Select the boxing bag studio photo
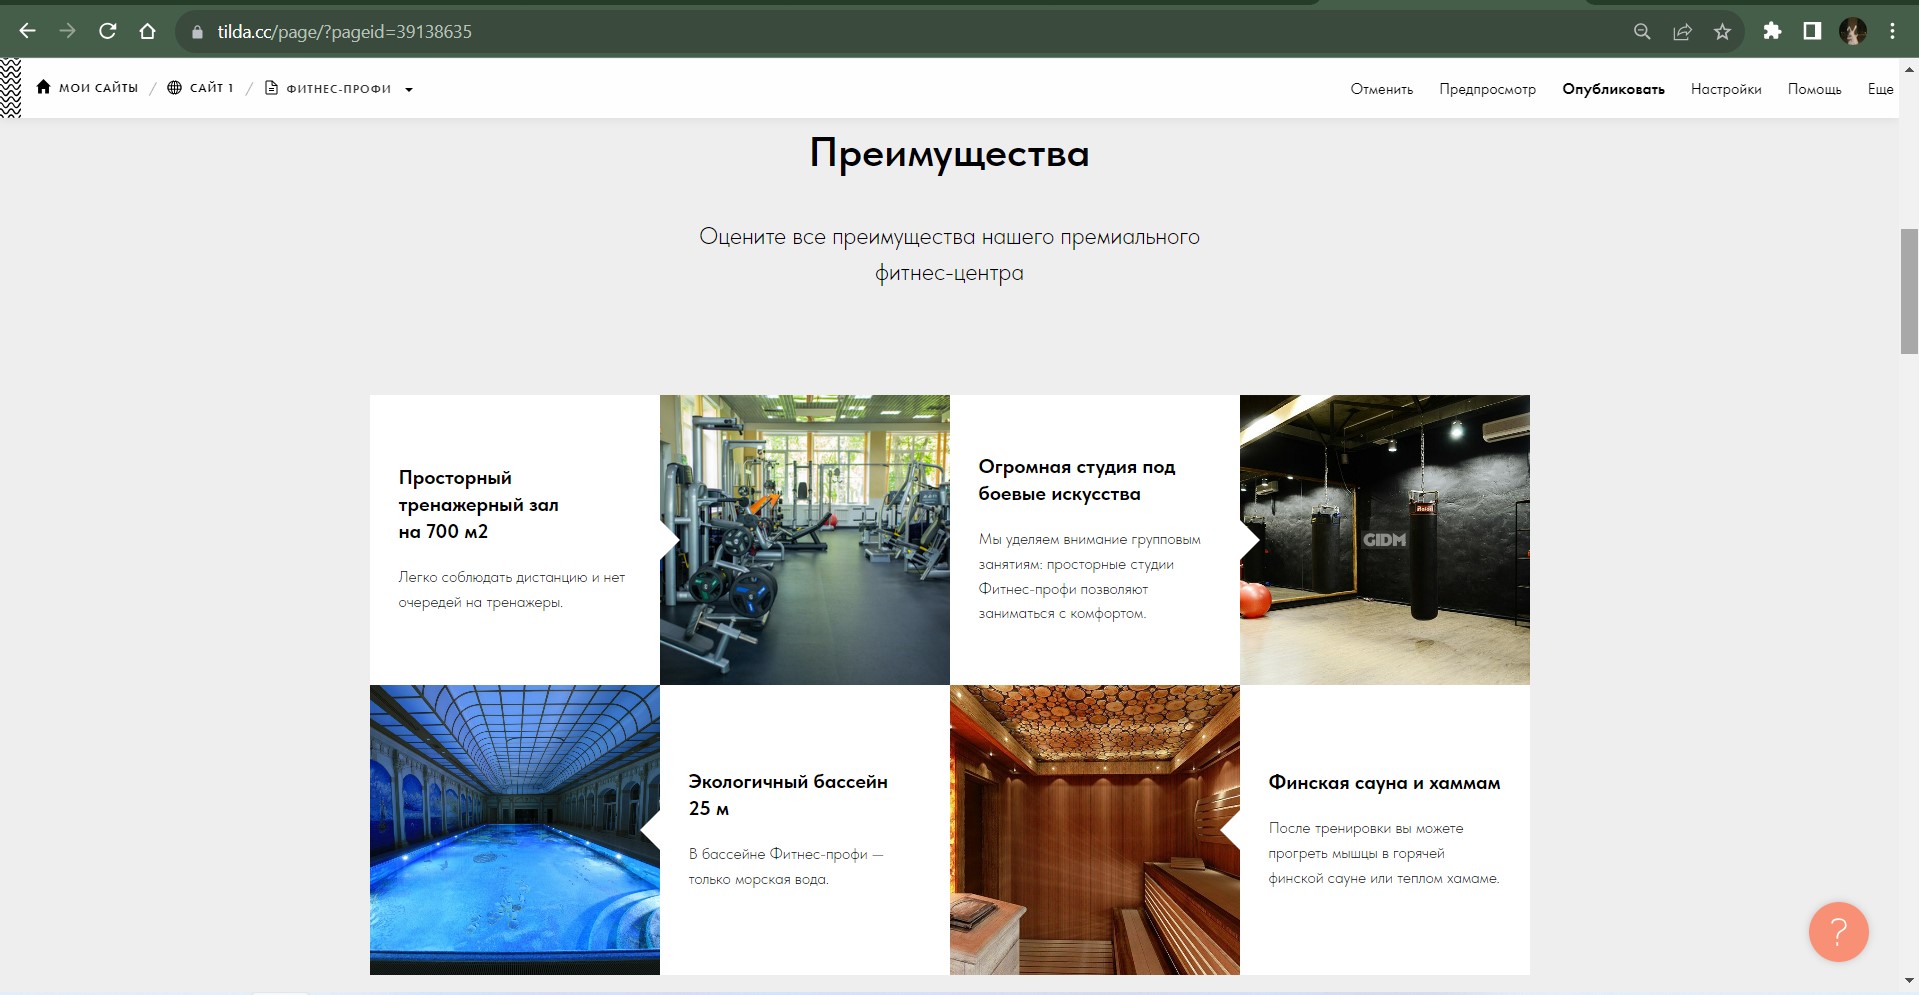The height and width of the screenshot is (995, 1919). (x=1385, y=540)
